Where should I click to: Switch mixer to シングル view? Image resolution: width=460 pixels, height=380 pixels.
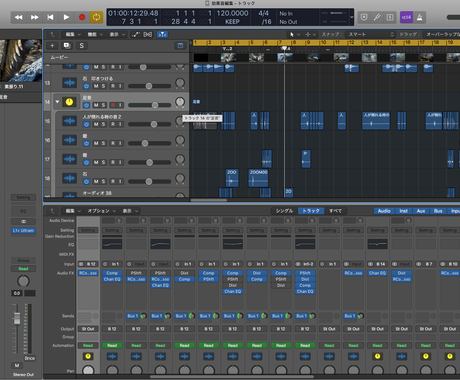[x=284, y=211]
